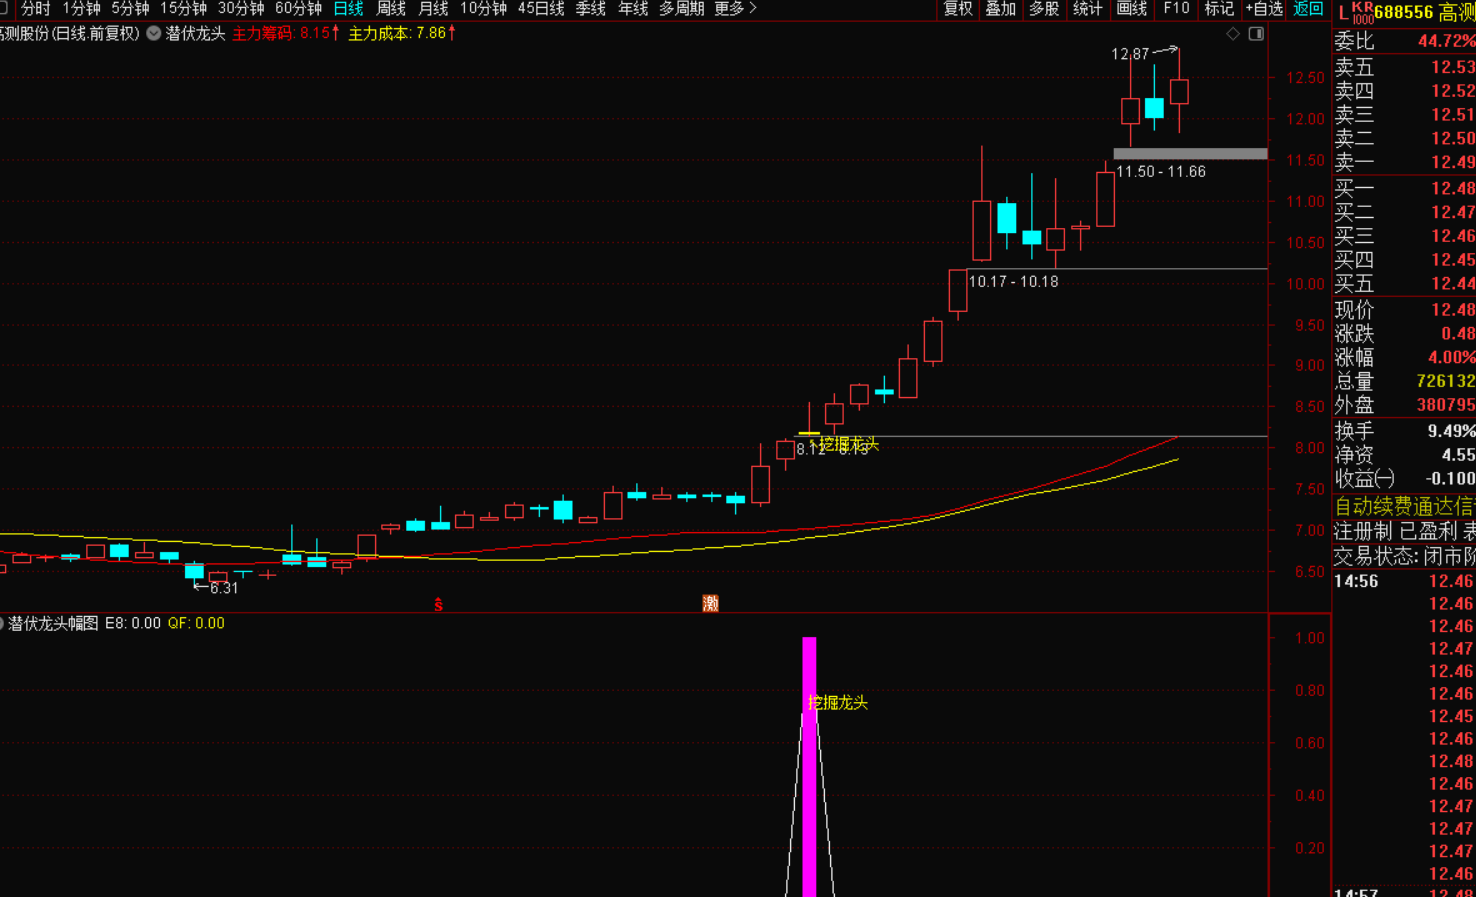Select the 60分钟 timeframe tab
The height and width of the screenshot is (897, 1476).
[298, 9]
